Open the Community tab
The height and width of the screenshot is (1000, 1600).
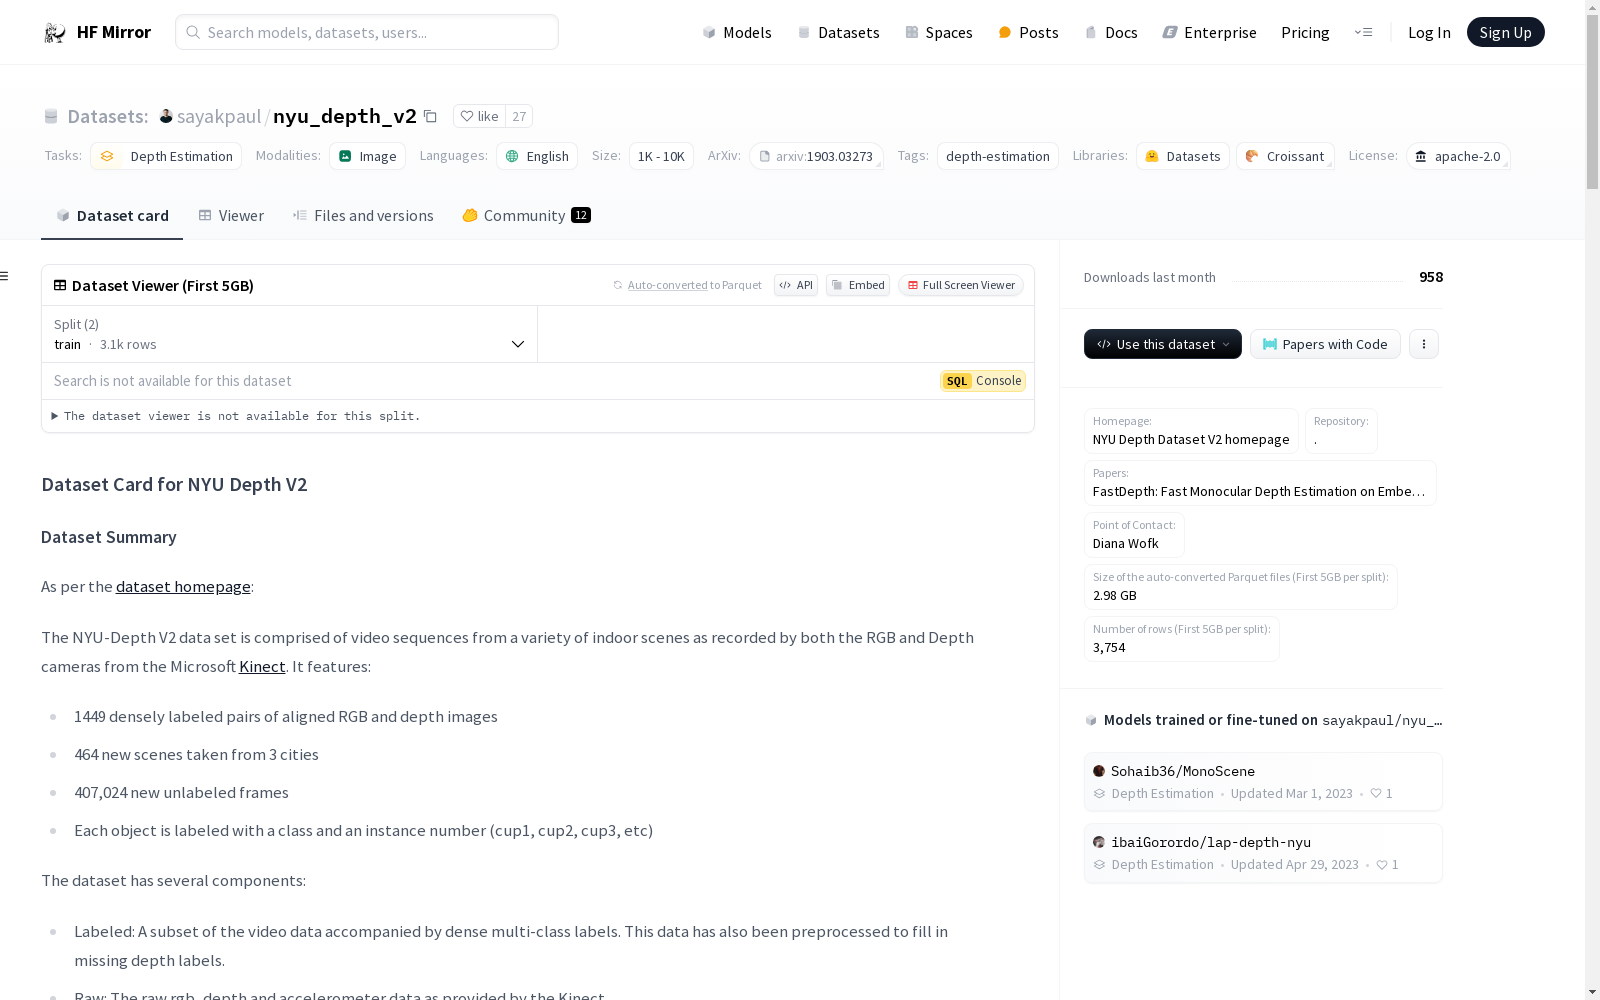[x=526, y=216]
